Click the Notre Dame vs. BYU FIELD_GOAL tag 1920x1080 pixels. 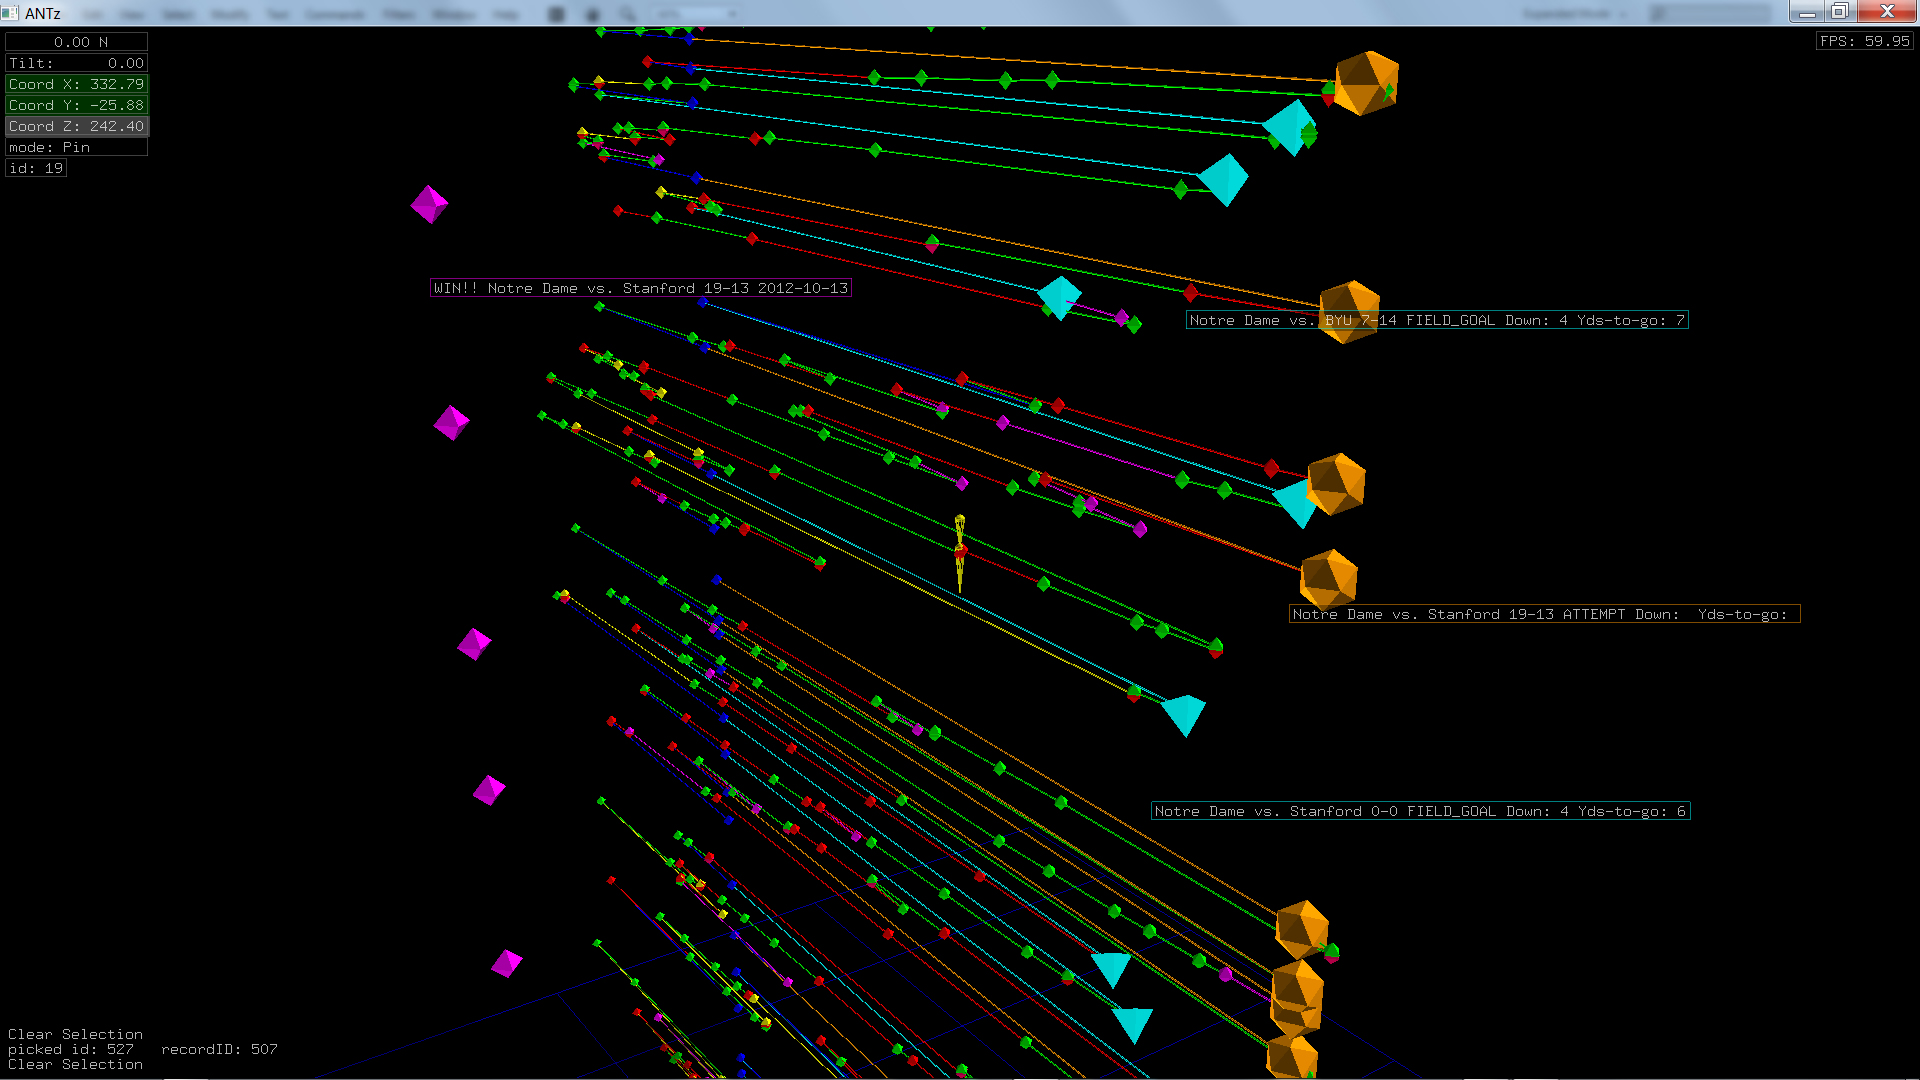point(1436,320)
